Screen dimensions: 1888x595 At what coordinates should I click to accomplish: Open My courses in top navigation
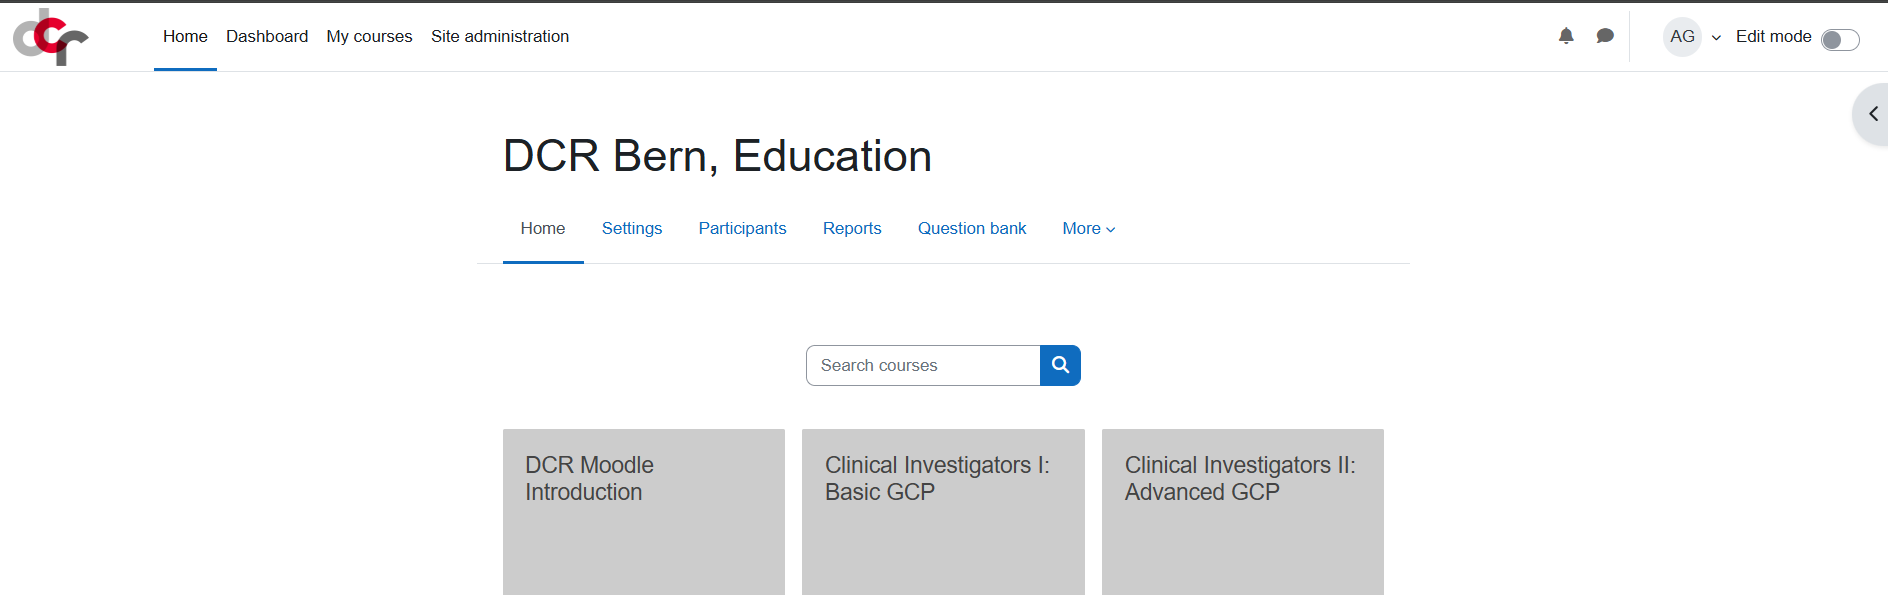click(x=369, y=36)
